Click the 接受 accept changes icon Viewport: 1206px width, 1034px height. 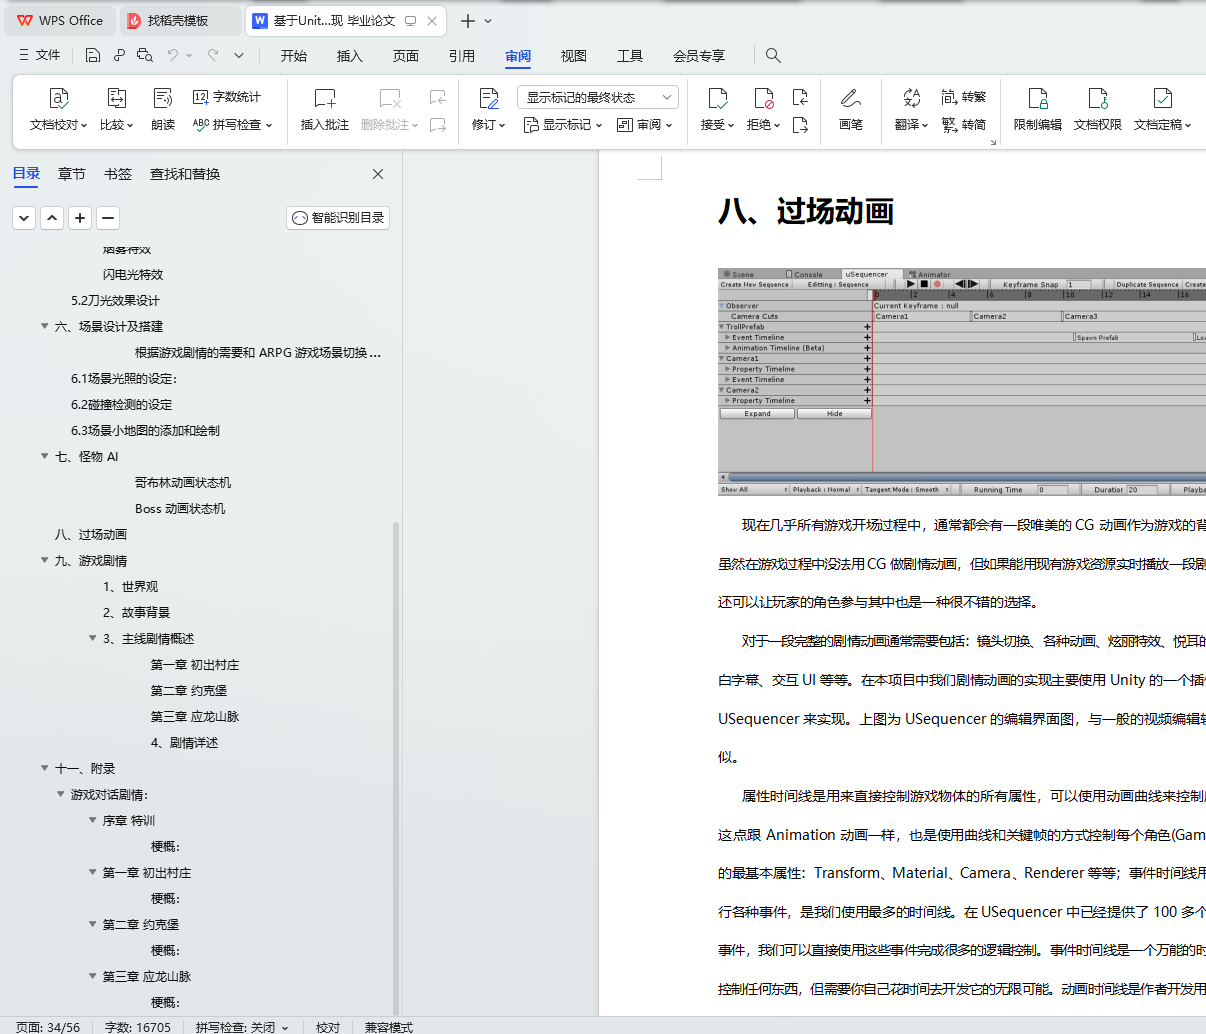click(x=718, y=98)
